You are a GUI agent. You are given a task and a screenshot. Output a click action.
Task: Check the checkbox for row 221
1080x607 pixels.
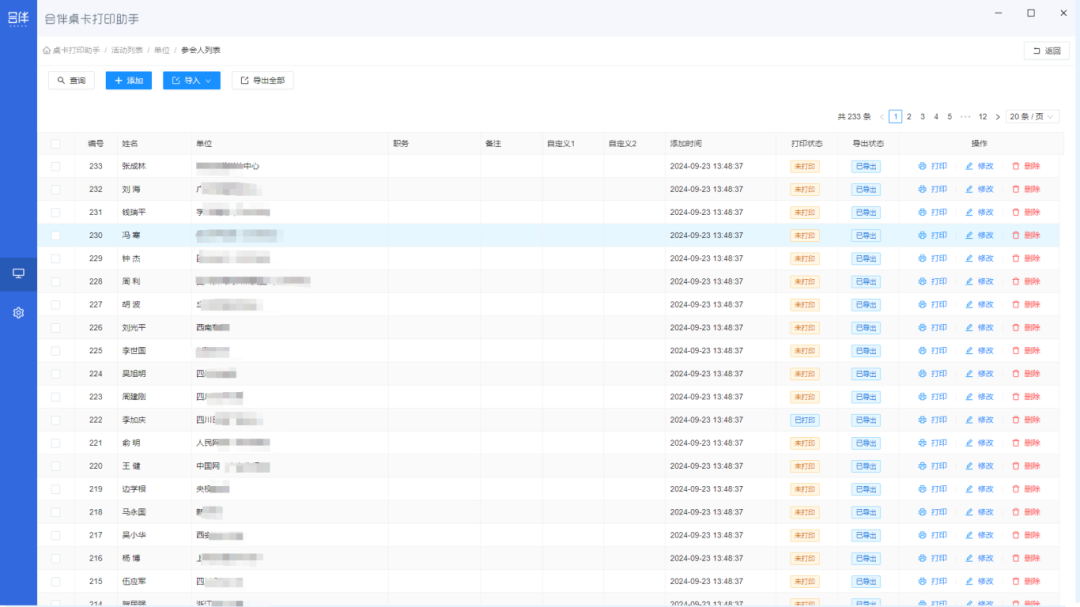click(56, 444)
